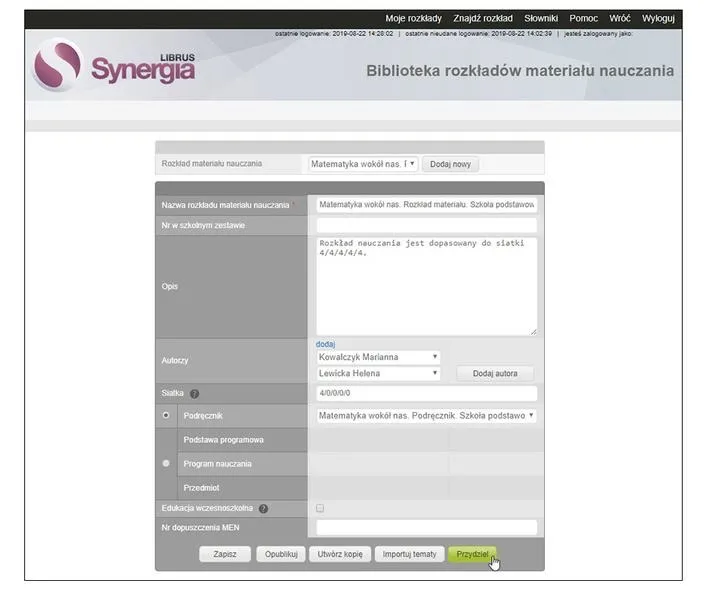Click the Opis textarea resize handle
The width and height of the screenshot is (718, 600).
[533, 332]
